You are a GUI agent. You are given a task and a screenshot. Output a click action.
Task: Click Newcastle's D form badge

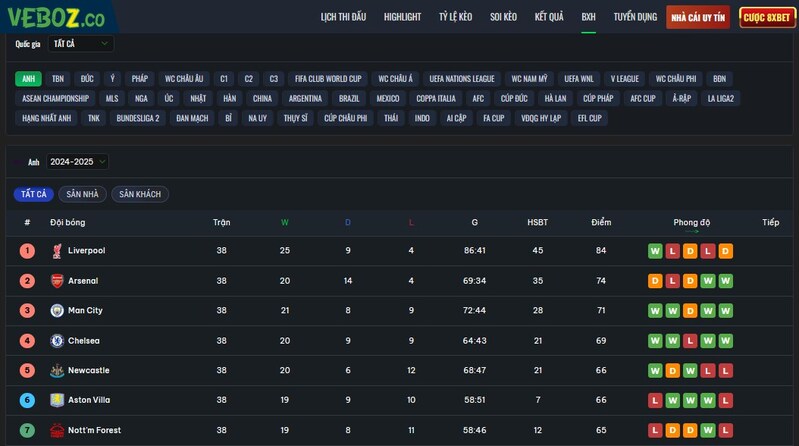tap(673, 371)
